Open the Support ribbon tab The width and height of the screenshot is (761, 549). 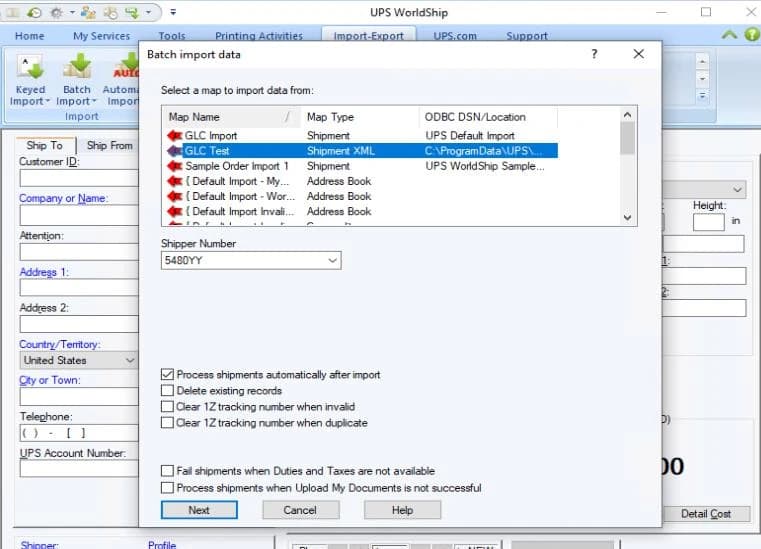[527, 36]
